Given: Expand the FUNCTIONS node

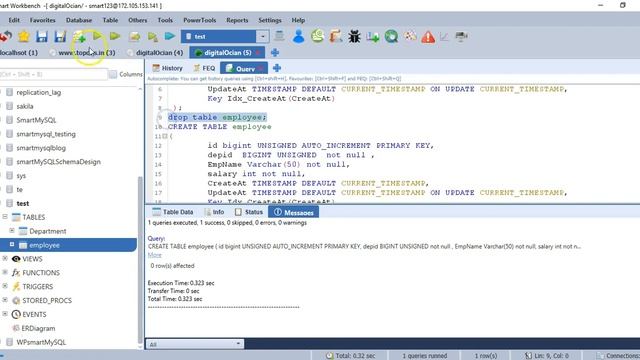Looking at the screenshot, I should (x=5, y=272).
